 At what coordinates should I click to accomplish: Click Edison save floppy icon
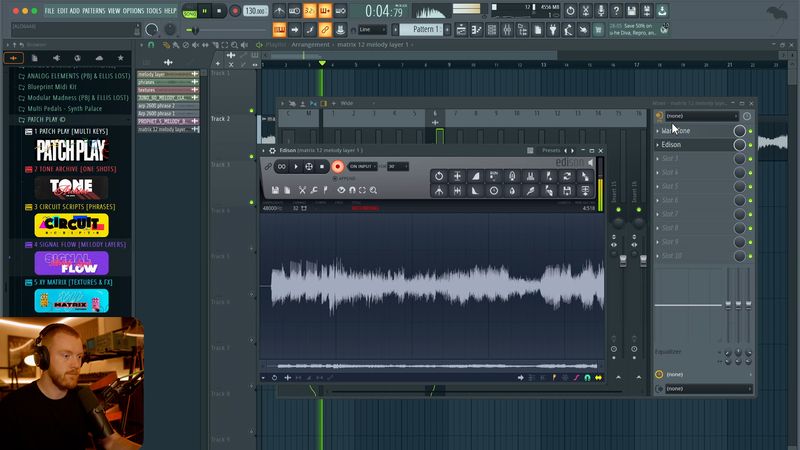click(275, 190)
